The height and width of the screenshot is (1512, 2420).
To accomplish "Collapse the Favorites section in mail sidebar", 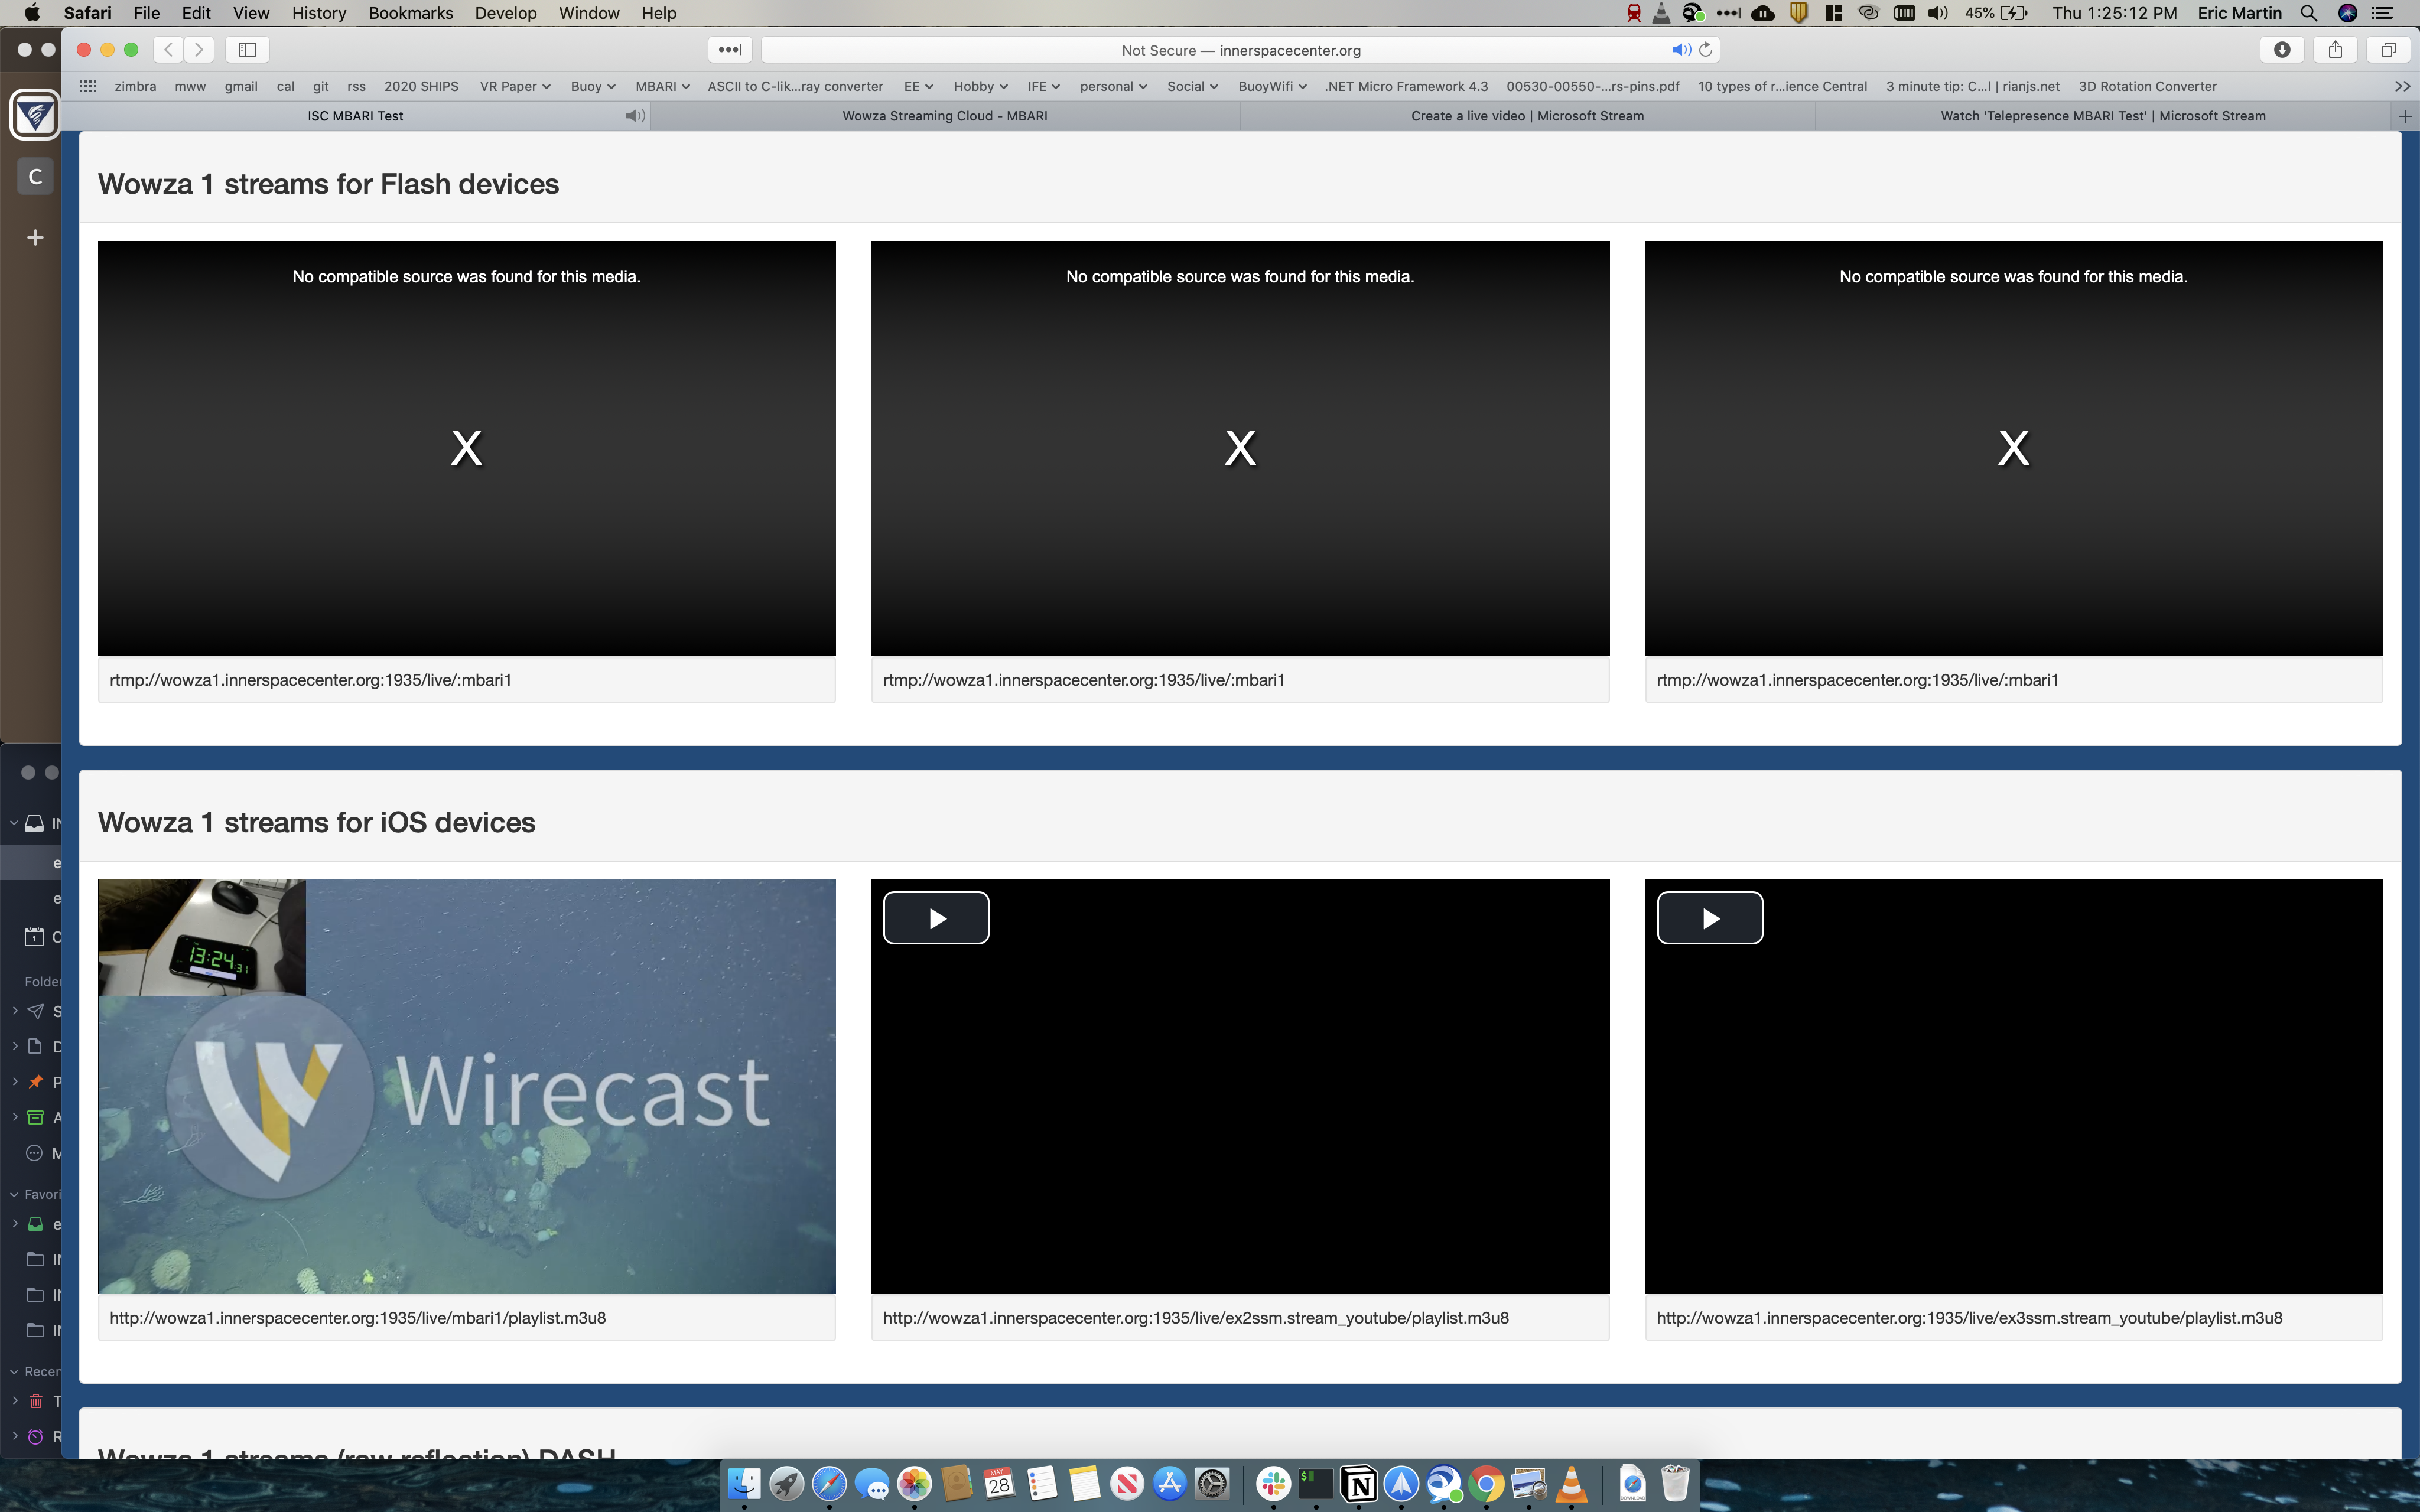I will click(x=14, y=1194).
